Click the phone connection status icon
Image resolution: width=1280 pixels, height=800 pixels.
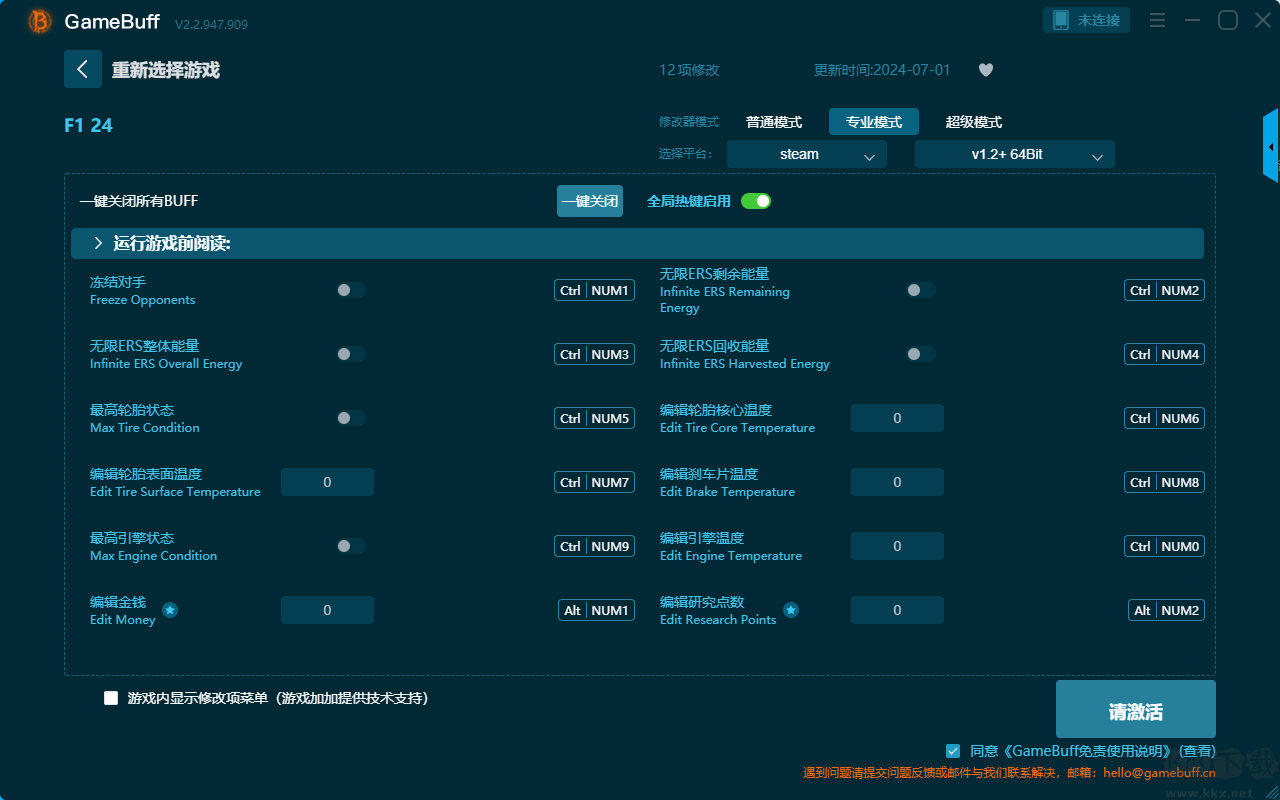(x=1061, y=20)
